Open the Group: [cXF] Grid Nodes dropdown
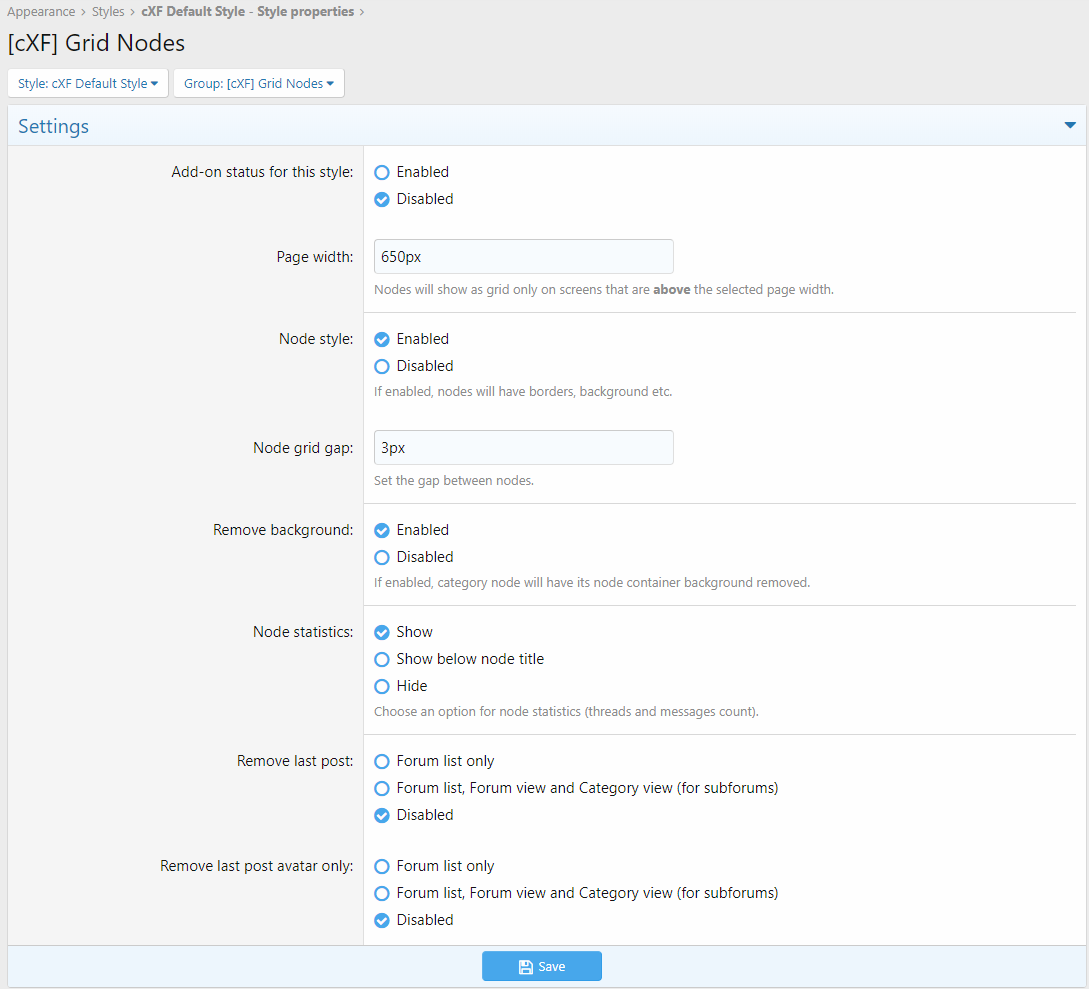Viewport: 1089px width, 989px height. [258, 84]
